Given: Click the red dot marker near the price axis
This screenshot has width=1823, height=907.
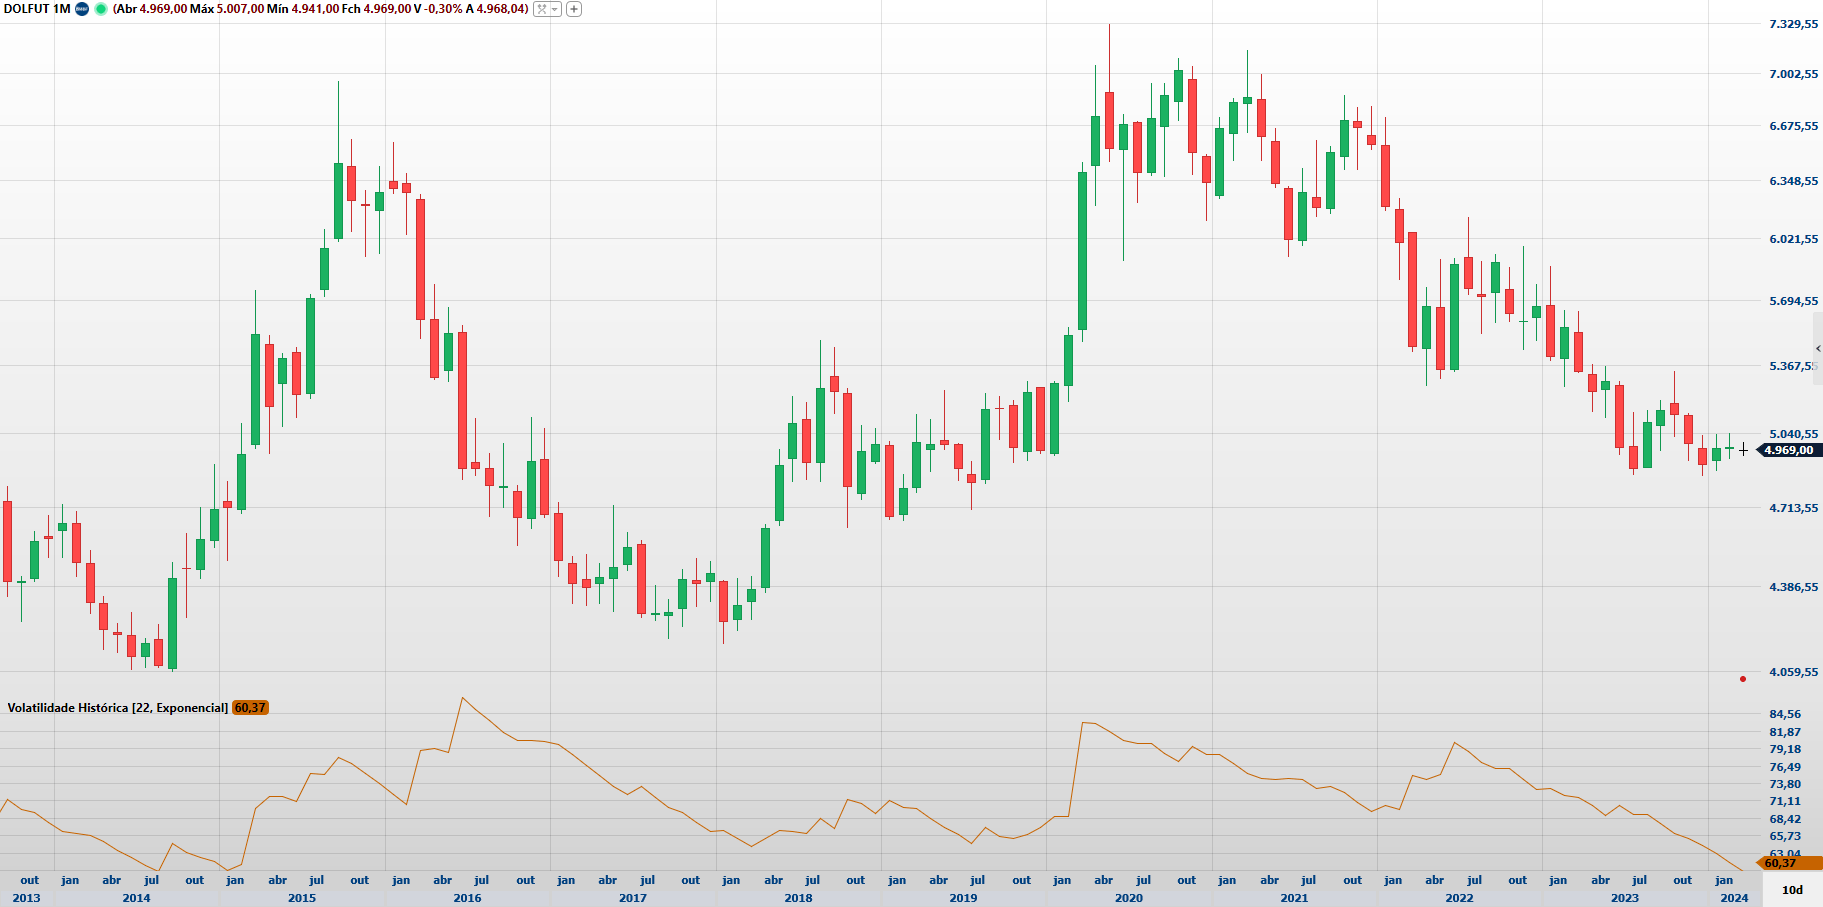Looking at the screenshot, I should (1743, 679).
